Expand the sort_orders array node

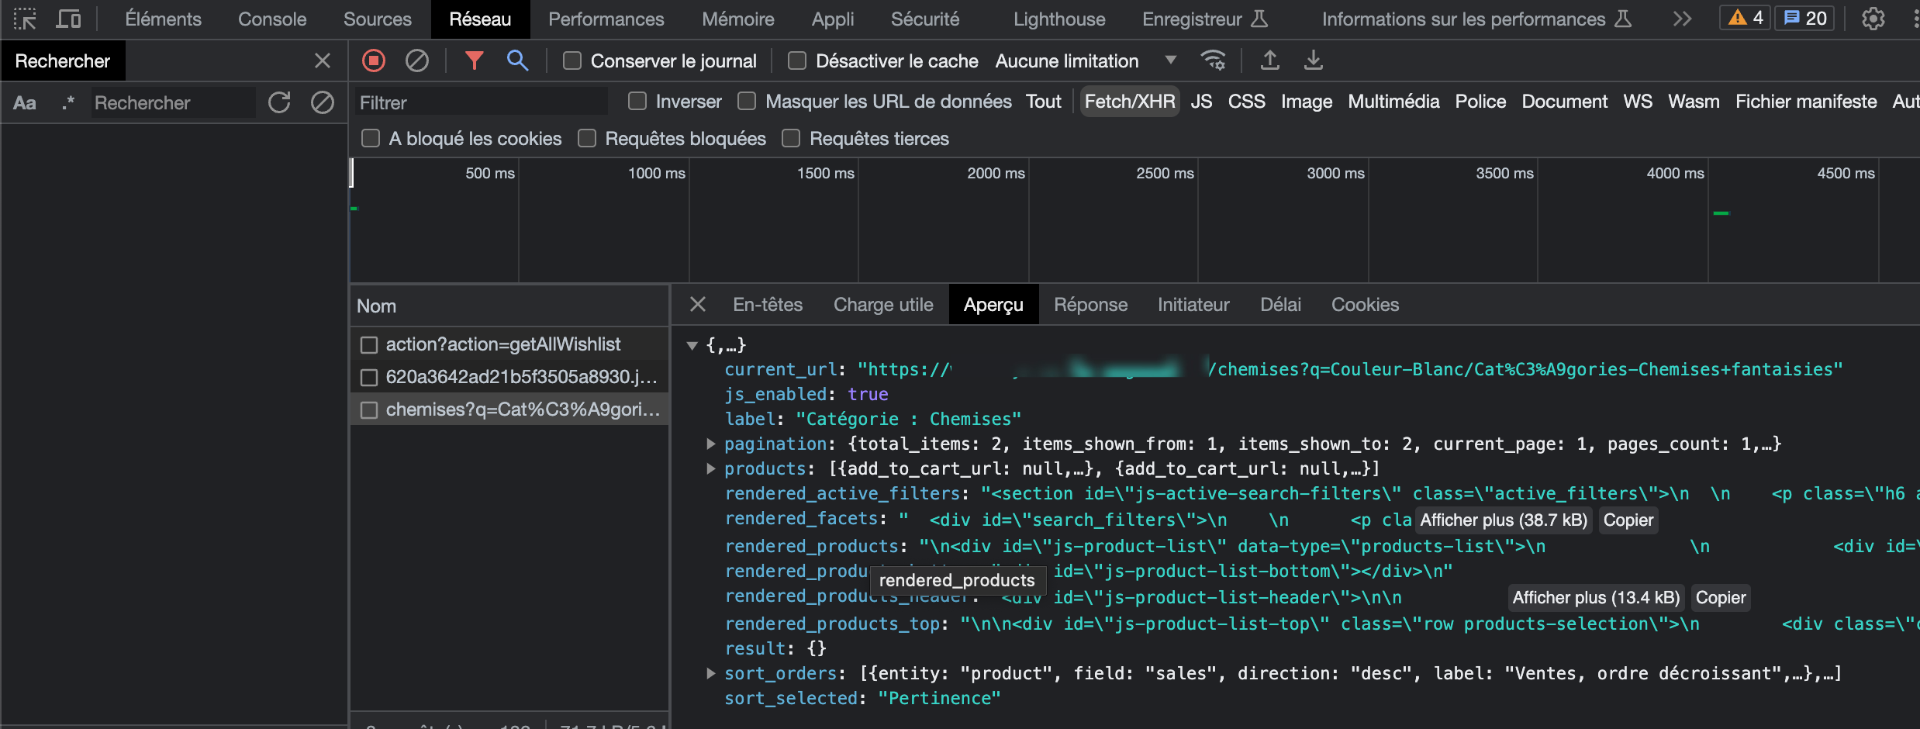click(711, 674)
